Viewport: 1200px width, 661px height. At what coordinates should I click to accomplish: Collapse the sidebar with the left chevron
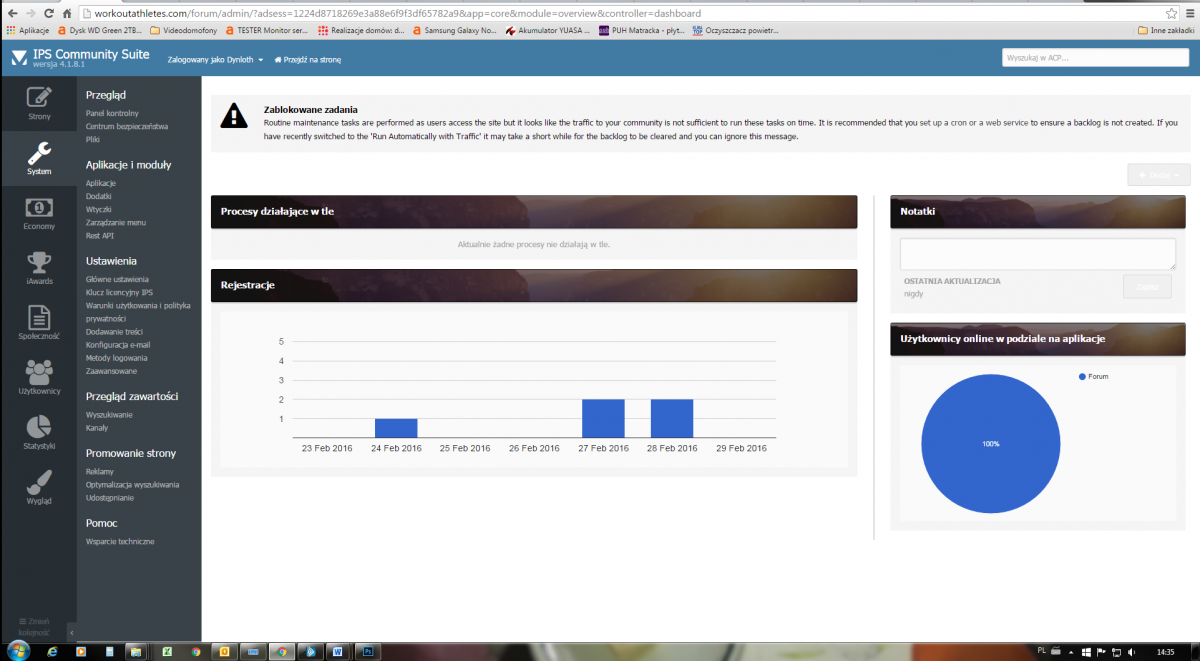(x=70, y=632)
